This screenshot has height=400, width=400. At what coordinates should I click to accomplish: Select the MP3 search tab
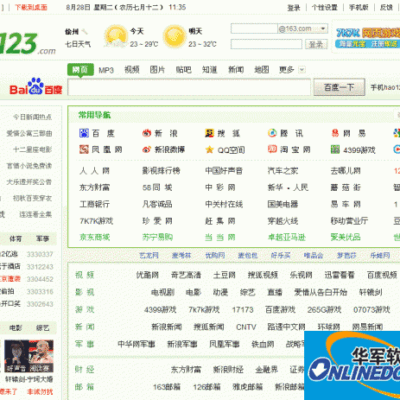[106, 70]
